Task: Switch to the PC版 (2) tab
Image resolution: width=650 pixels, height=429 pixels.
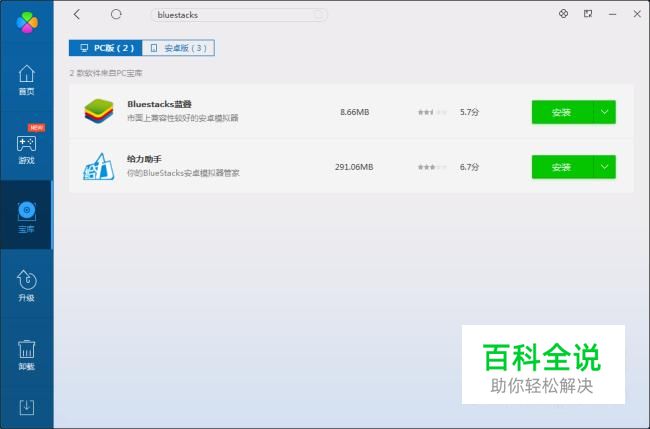Action: tap(106, 48)
